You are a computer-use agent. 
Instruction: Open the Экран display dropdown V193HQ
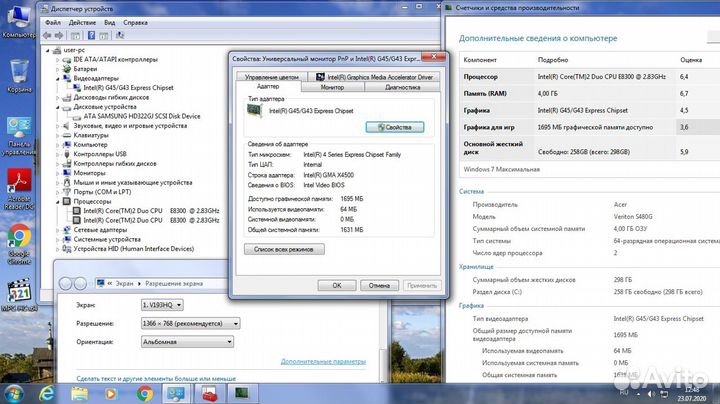(162, 305)
